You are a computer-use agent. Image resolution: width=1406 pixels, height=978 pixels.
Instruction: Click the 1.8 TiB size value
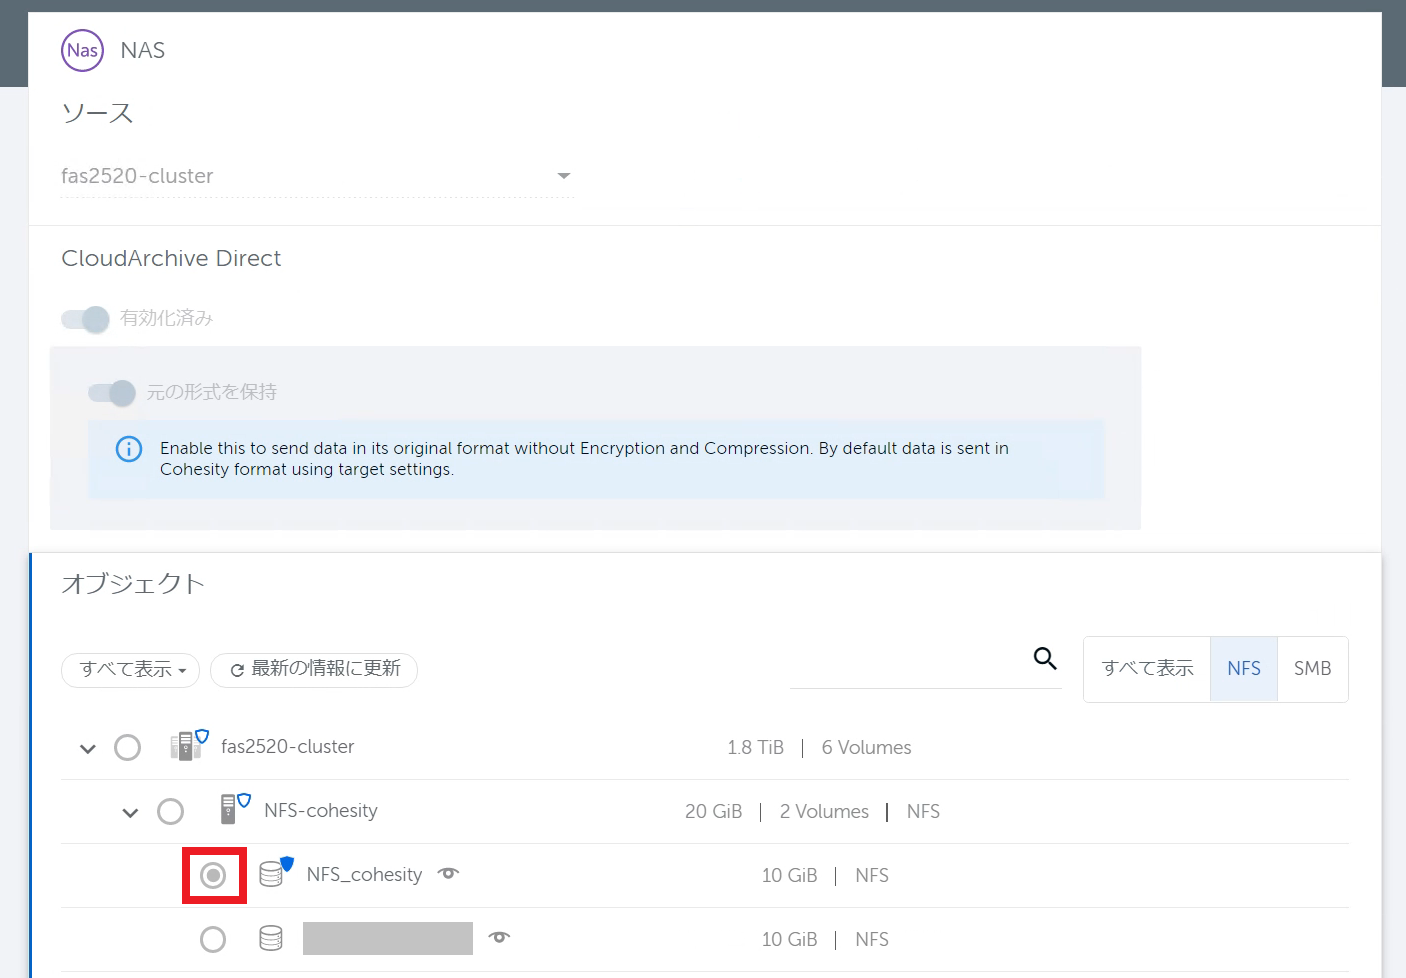[755, 748]
